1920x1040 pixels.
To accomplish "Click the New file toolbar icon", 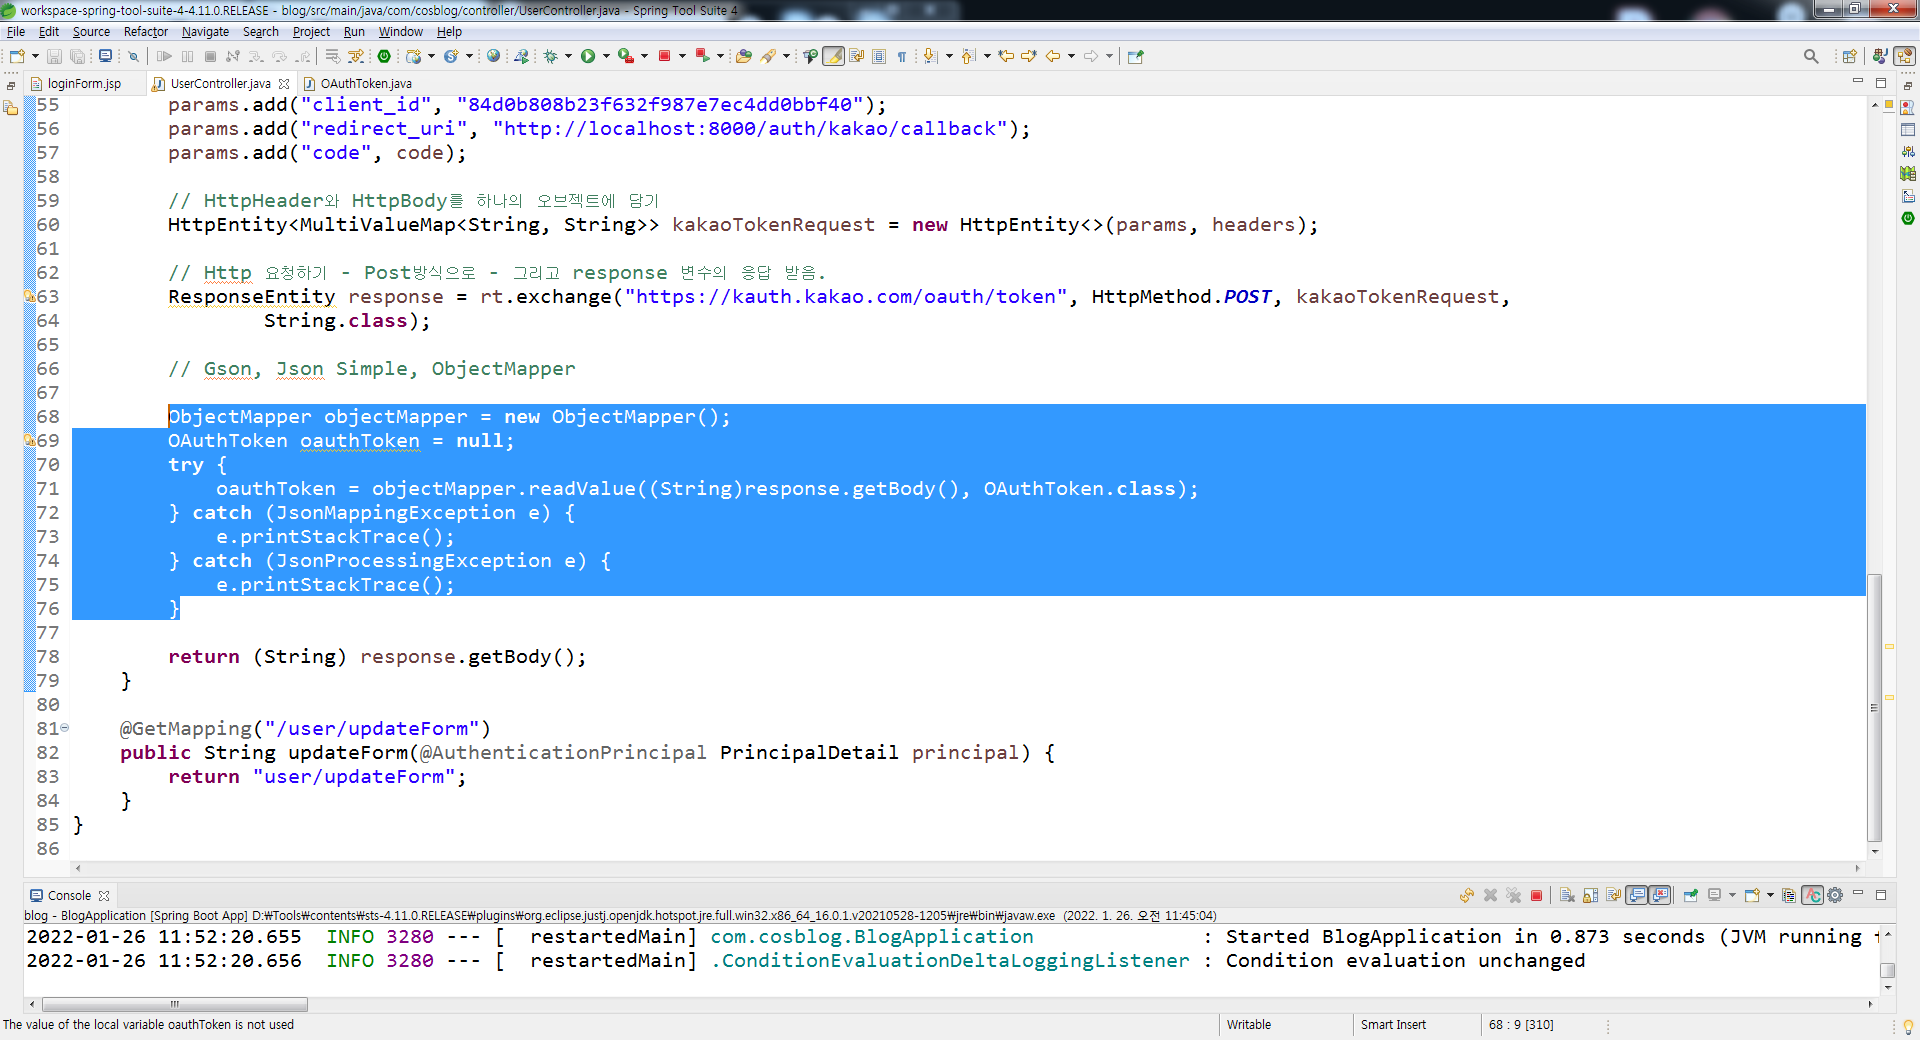I will coord(17,56).
